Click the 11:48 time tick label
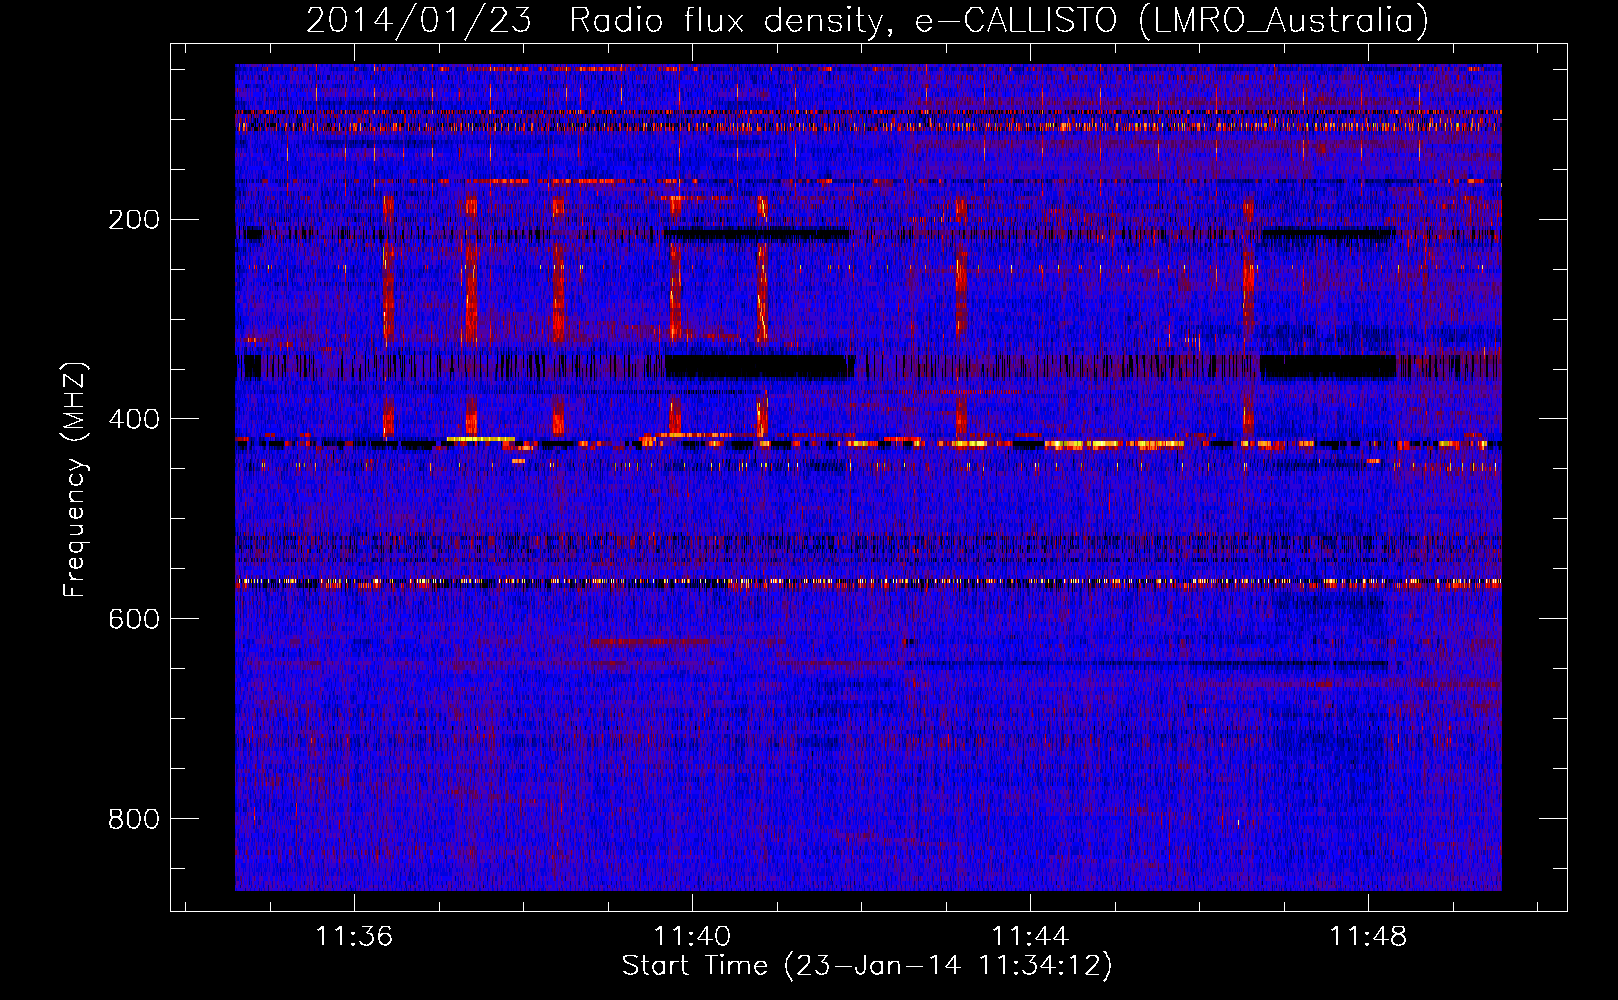This screenshot has width=1618, height=1000. coord(1368,936)
